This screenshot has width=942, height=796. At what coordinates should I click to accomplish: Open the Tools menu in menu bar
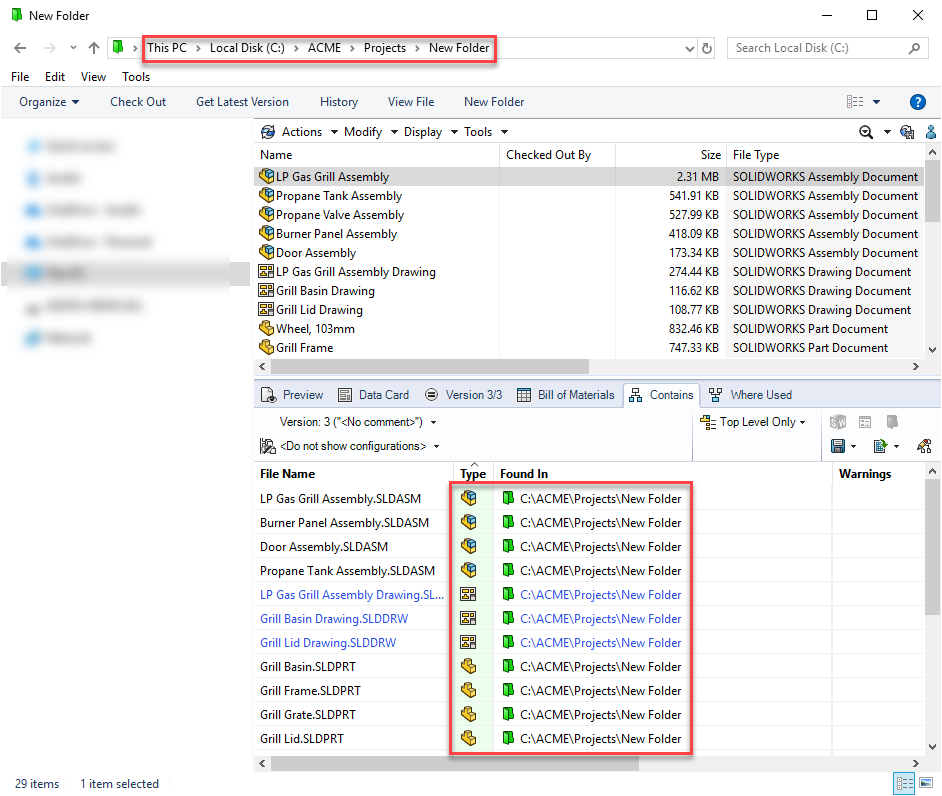(136, 77)
